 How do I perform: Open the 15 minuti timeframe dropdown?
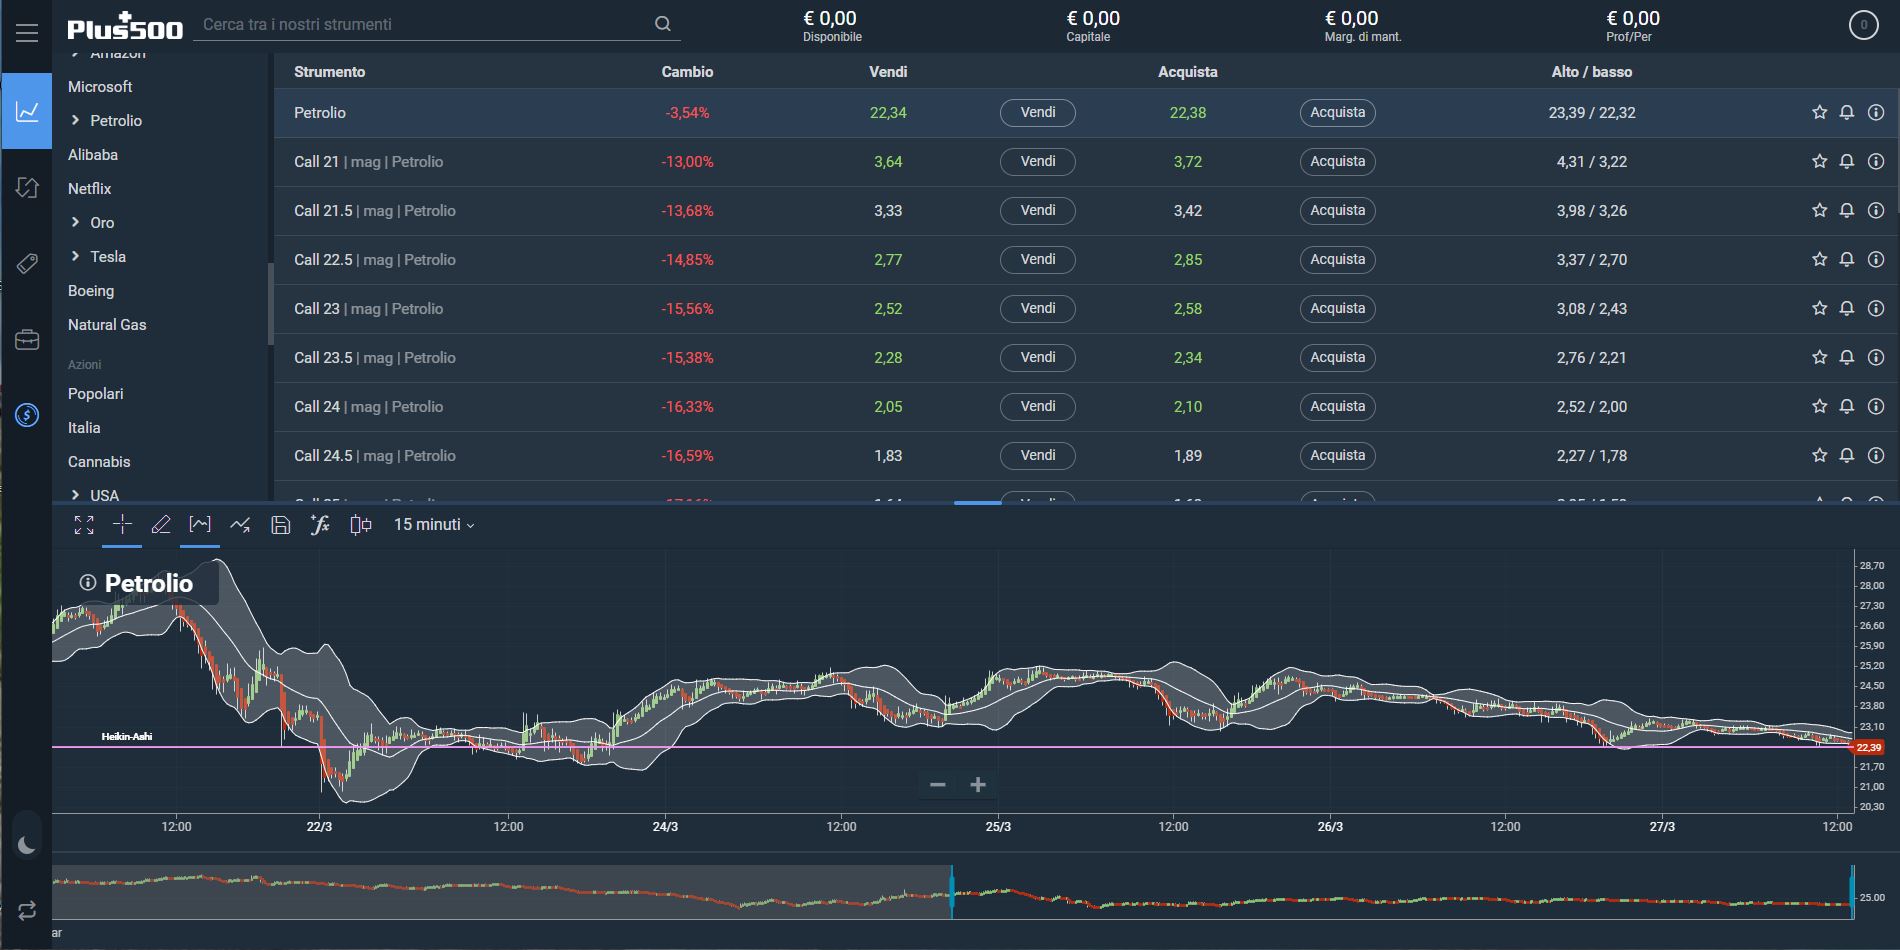tap(434, 524)
